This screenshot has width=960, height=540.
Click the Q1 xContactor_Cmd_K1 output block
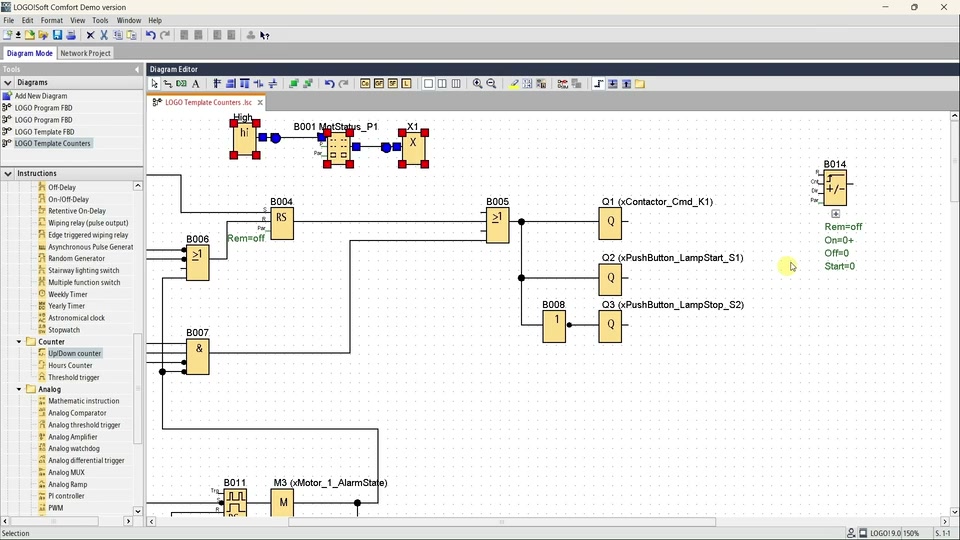click(610, 223)
